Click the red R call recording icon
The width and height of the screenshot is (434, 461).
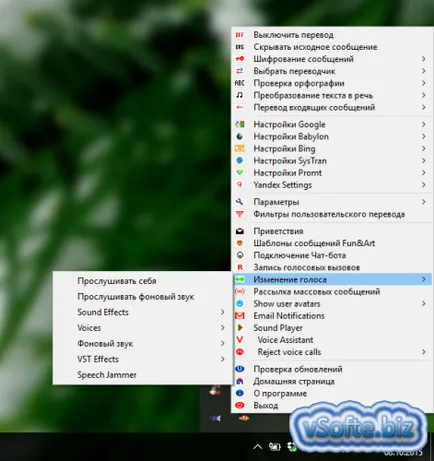click(x=240, y=267)
